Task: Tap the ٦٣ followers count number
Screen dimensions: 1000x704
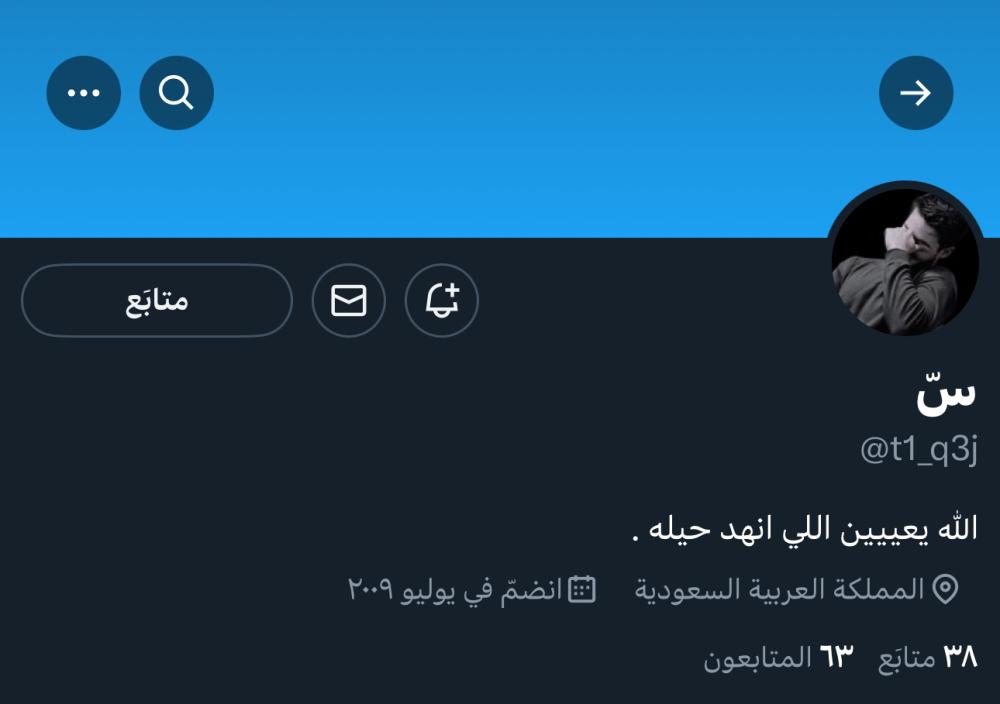Action: tap(836, 656)
